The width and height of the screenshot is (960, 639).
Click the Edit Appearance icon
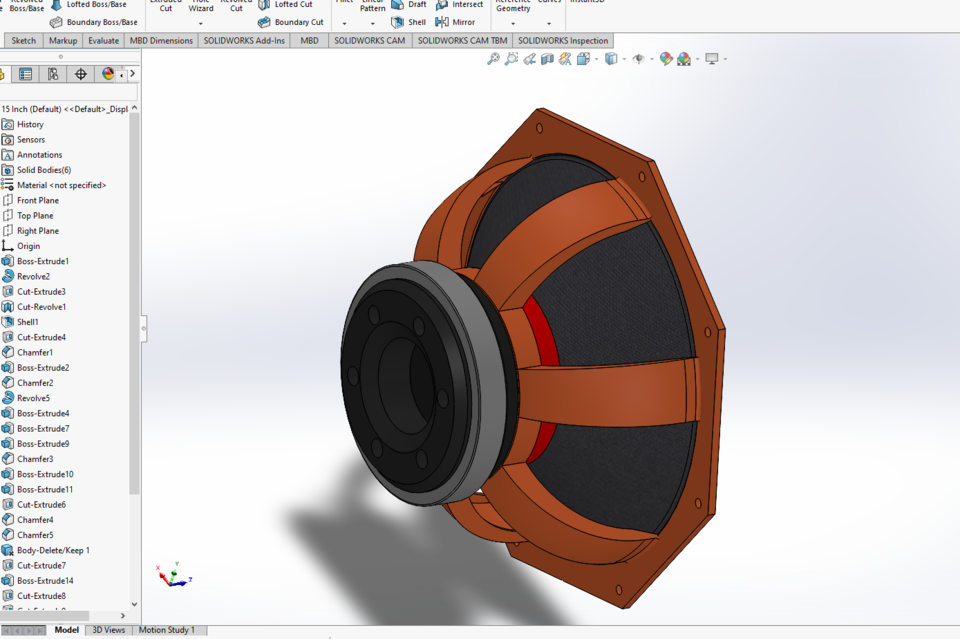(x=666, y=58)
